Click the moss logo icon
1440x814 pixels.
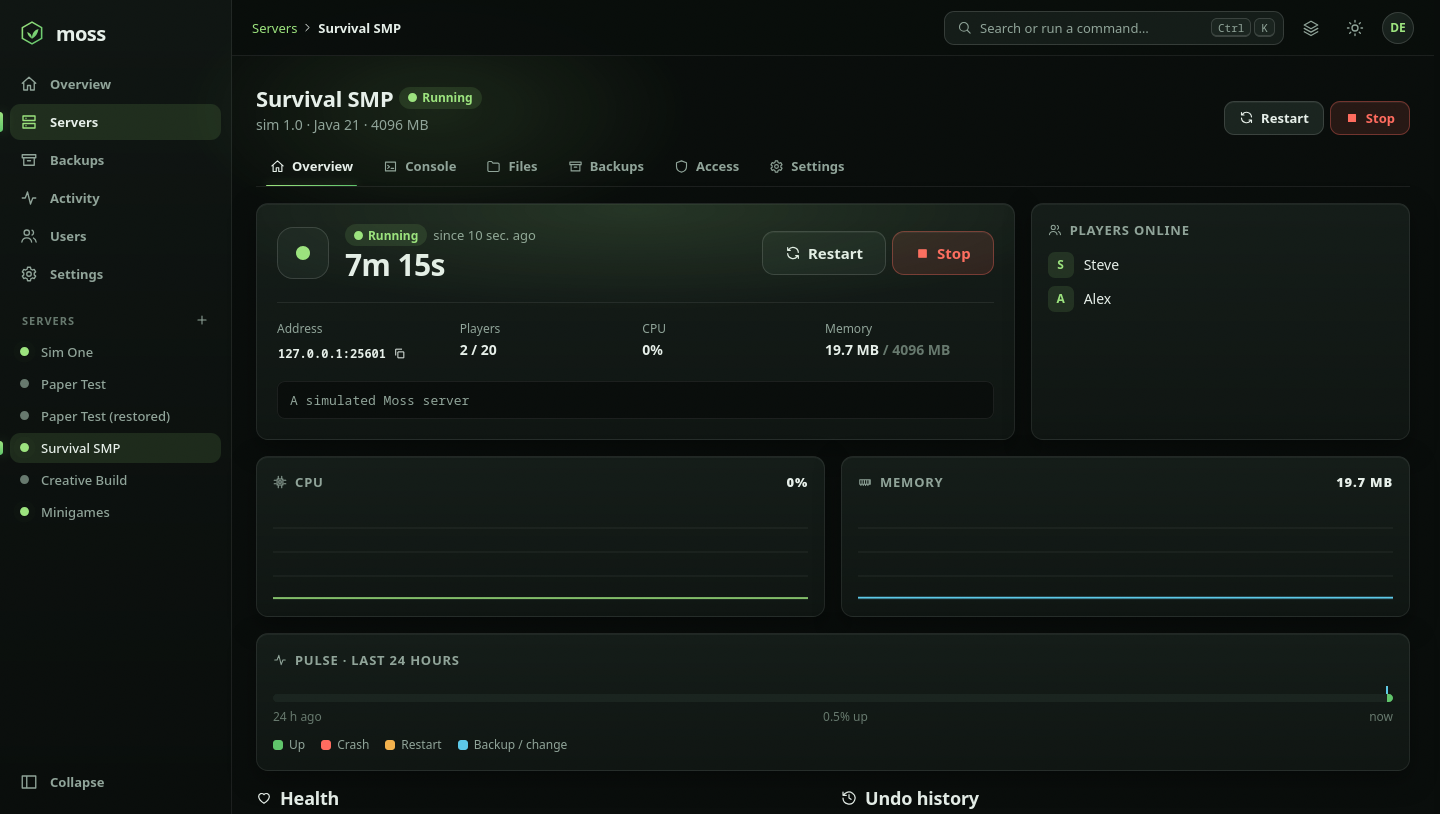(x=32, y=33)
